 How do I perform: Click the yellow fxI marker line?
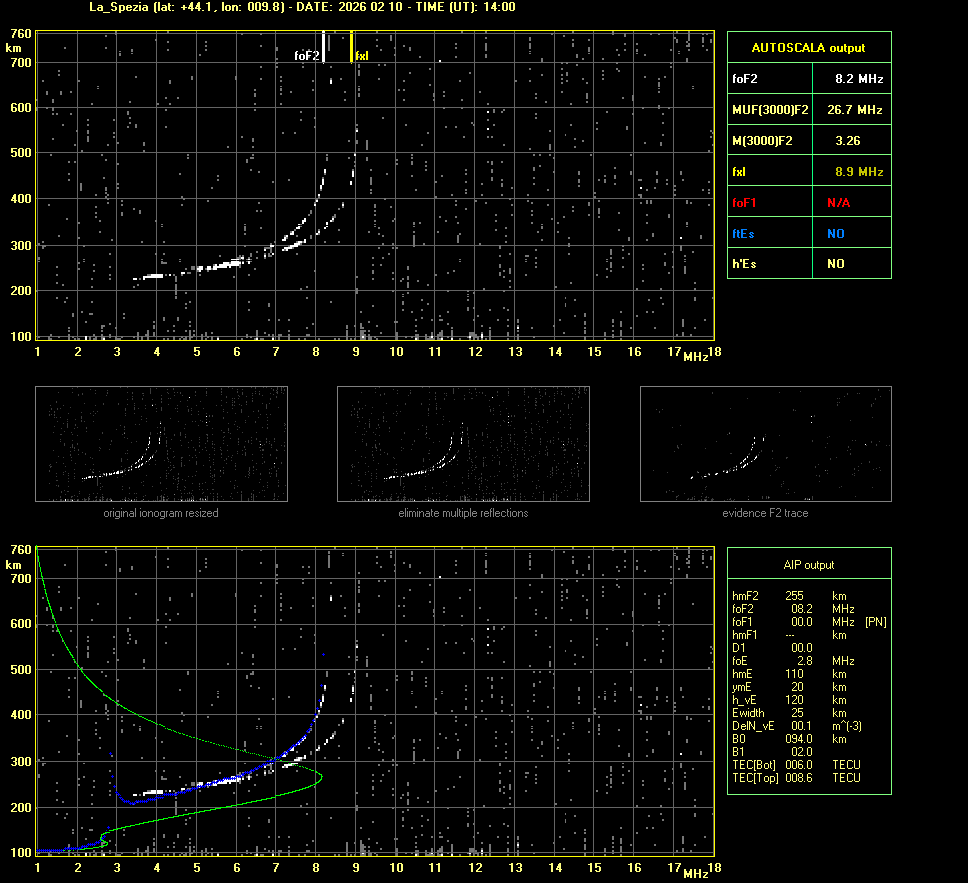coord(352,46)
